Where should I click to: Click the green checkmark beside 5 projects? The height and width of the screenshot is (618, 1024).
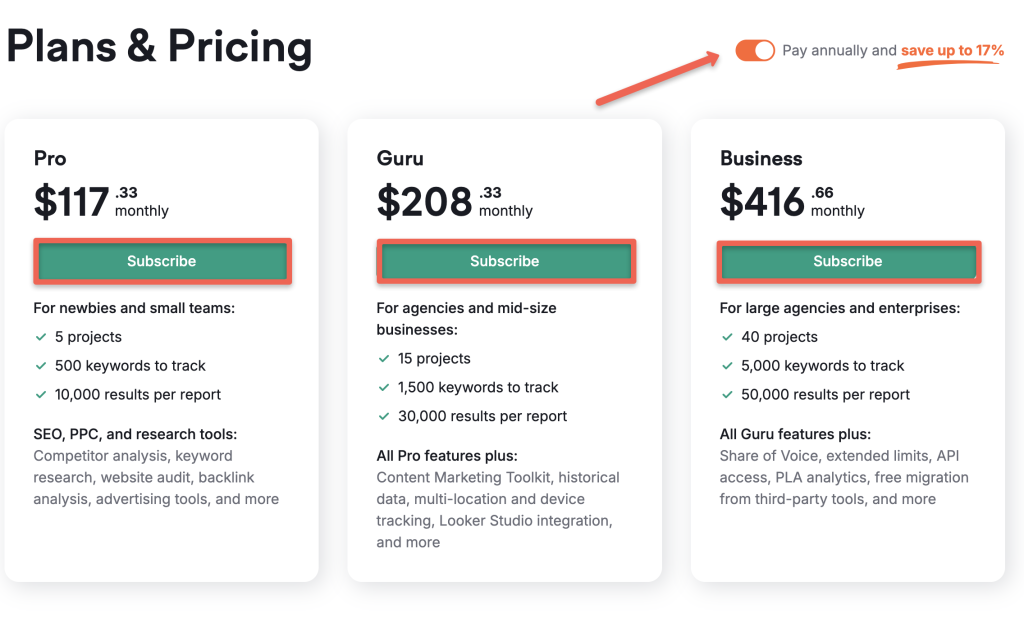point(42,337)
